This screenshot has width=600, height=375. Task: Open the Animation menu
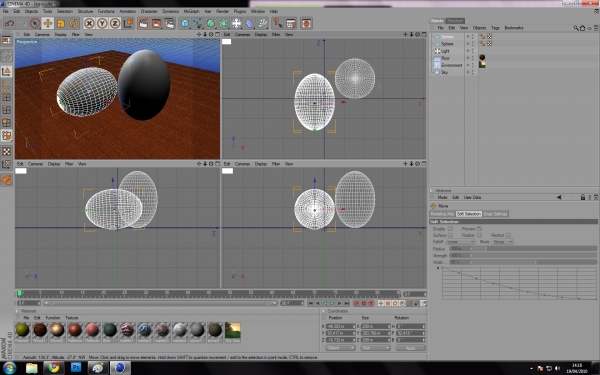coord(128,11)
